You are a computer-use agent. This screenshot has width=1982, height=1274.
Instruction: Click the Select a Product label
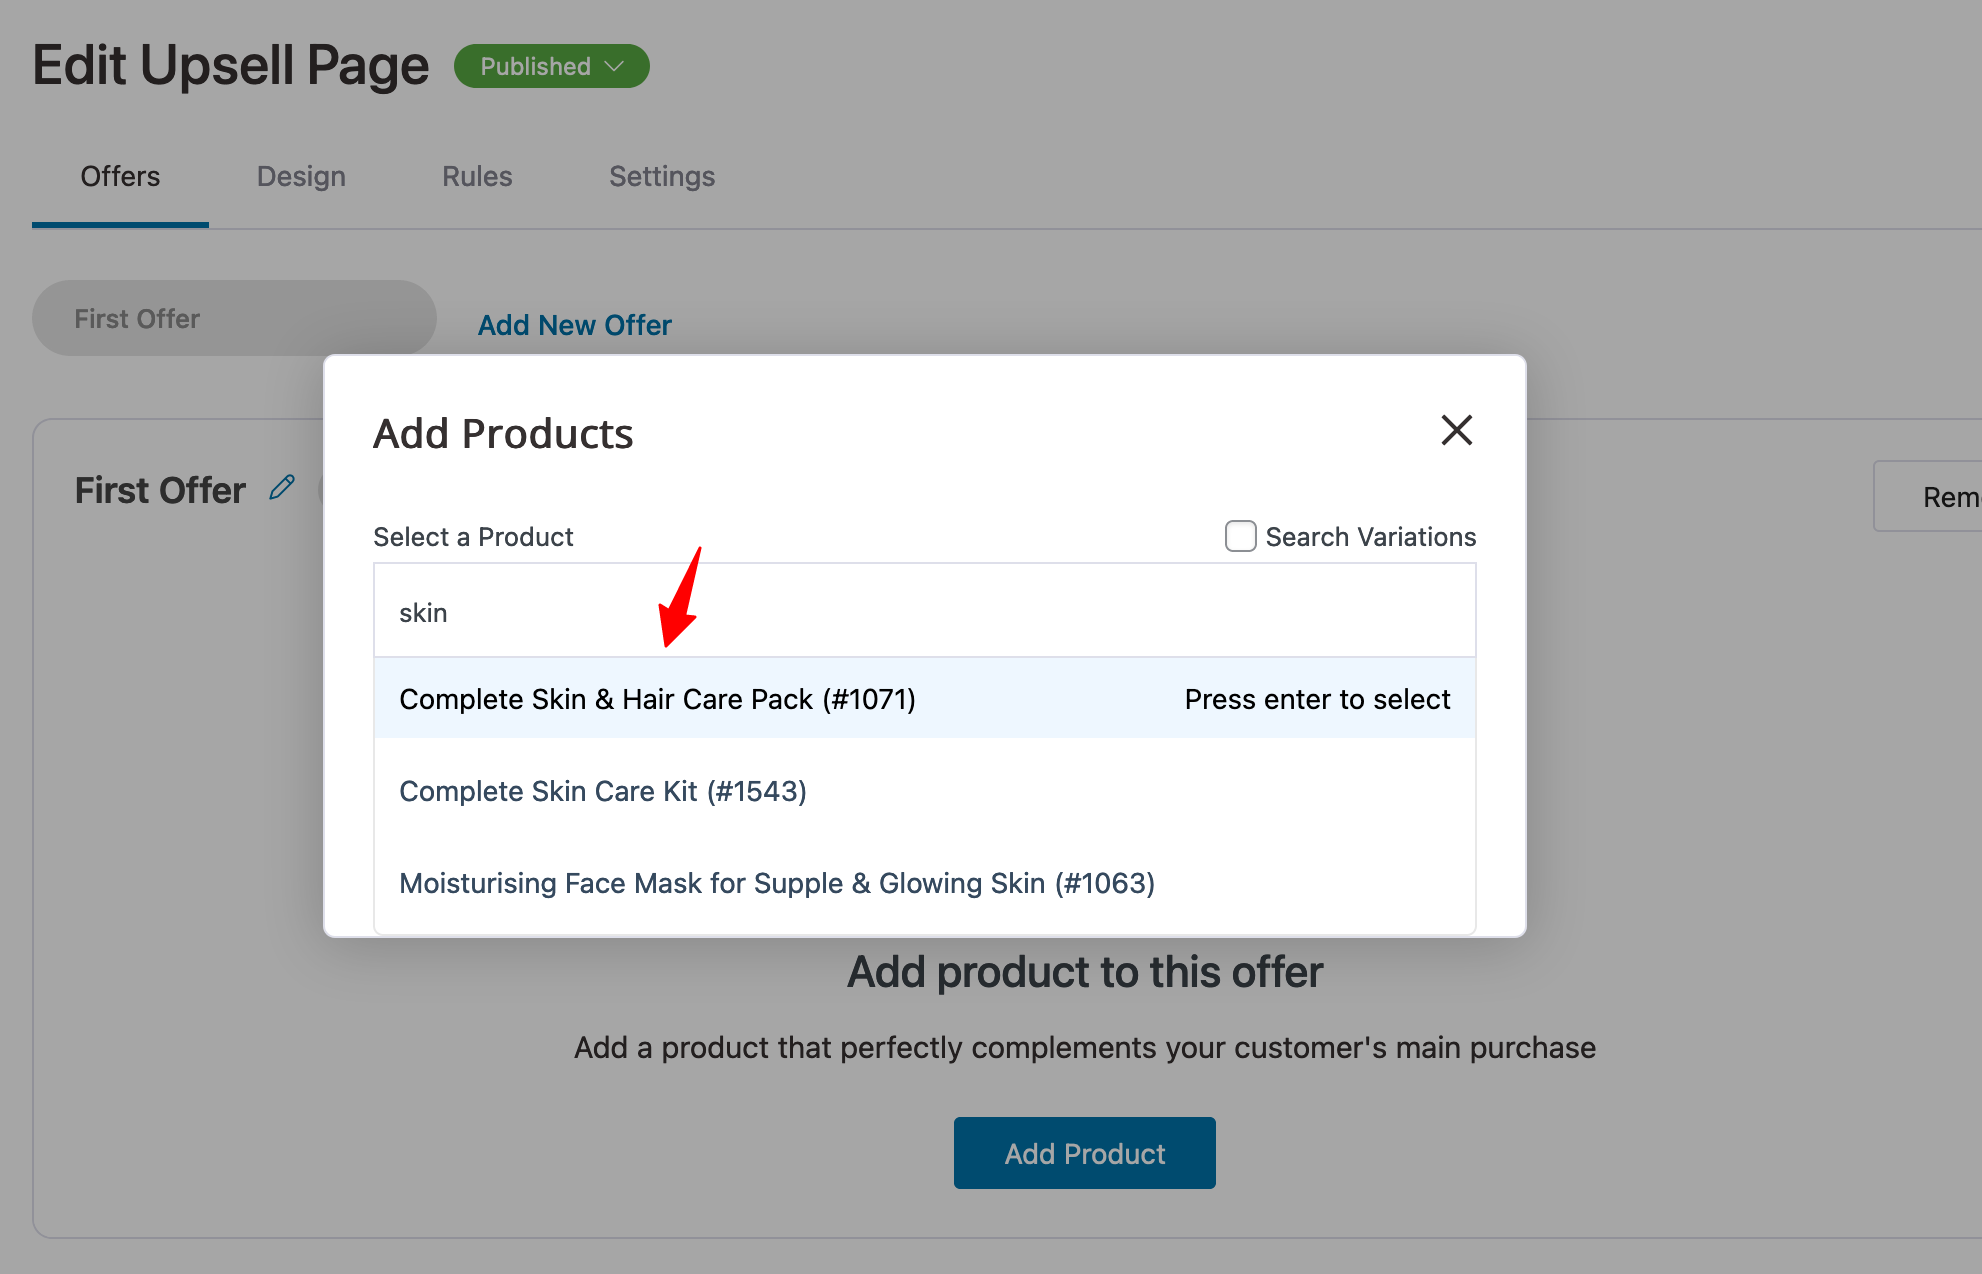coord(473,536)
